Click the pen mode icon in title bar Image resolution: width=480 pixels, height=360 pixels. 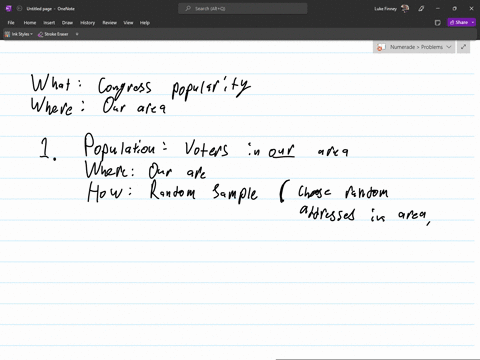pyautogui.click(x=421, y=9)
